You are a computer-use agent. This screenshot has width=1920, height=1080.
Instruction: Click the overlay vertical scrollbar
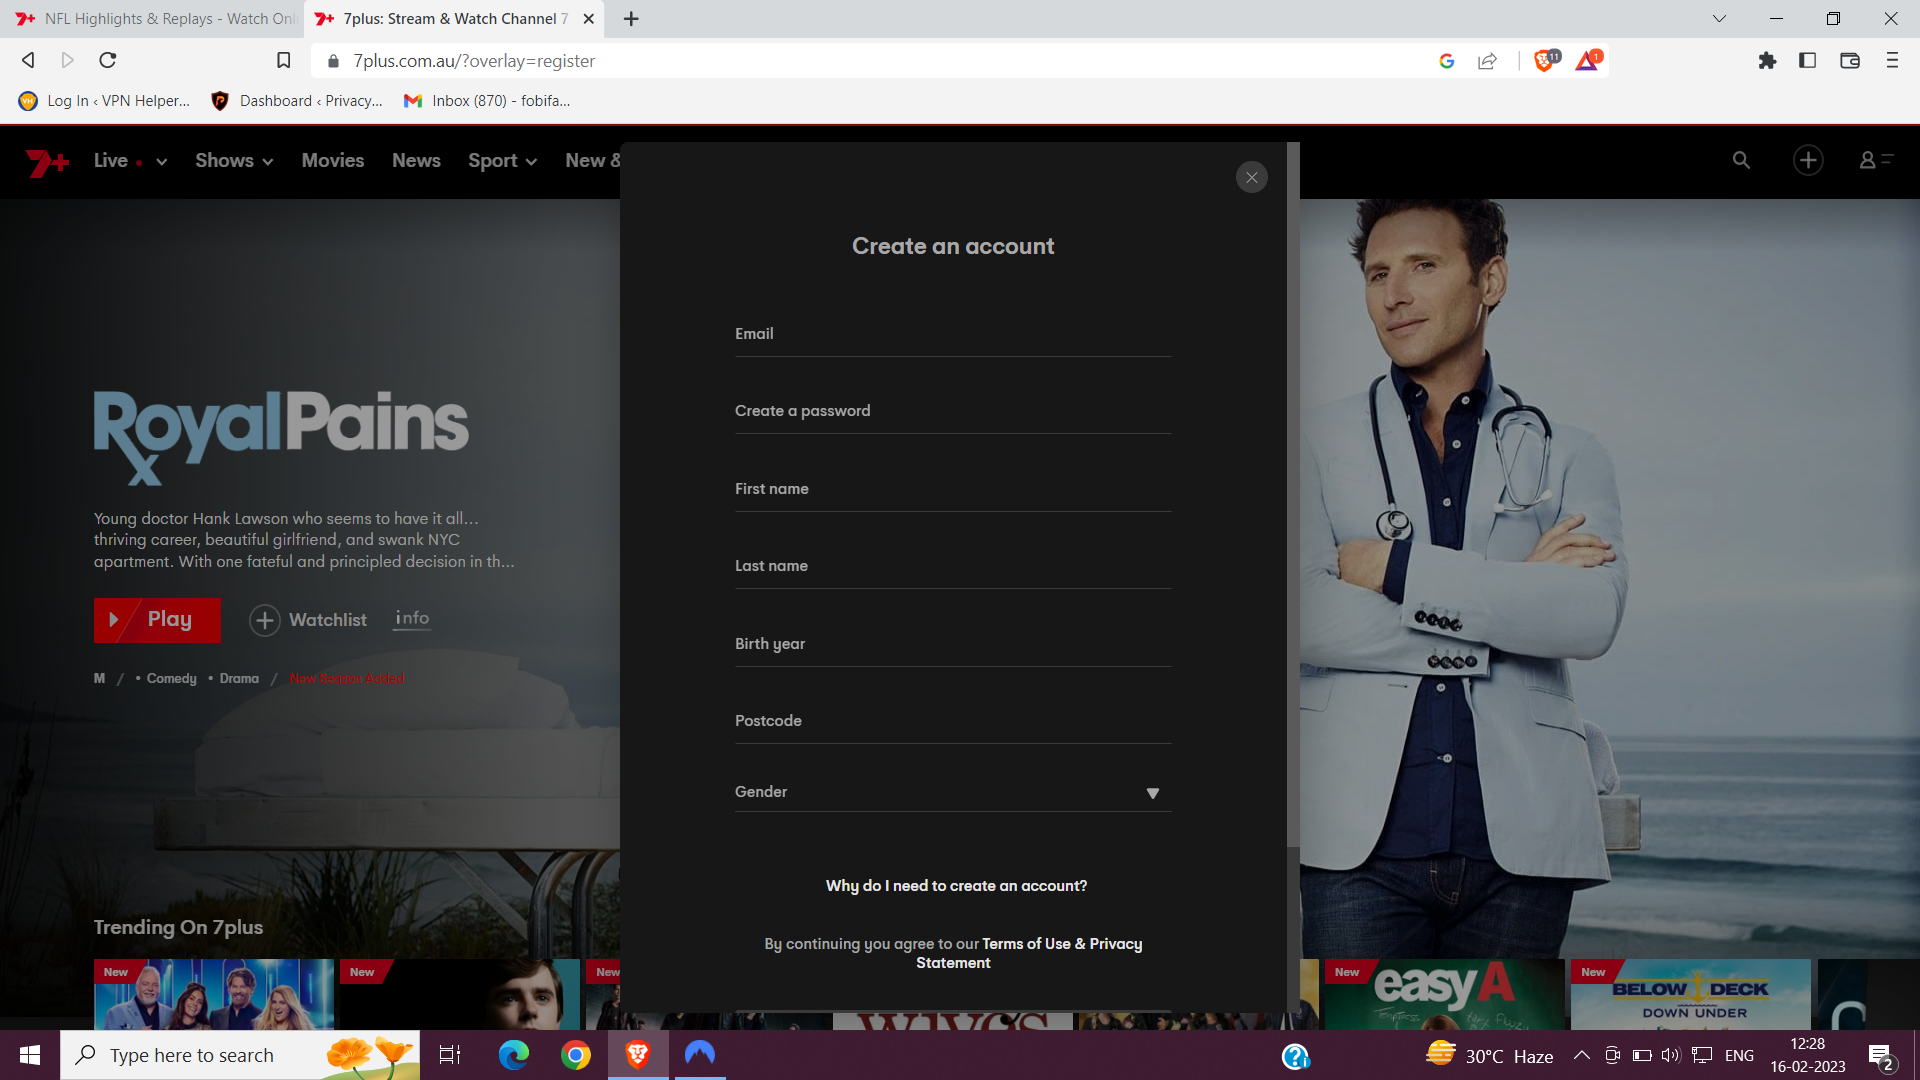pyautogui.click(x=1293, y=495)
